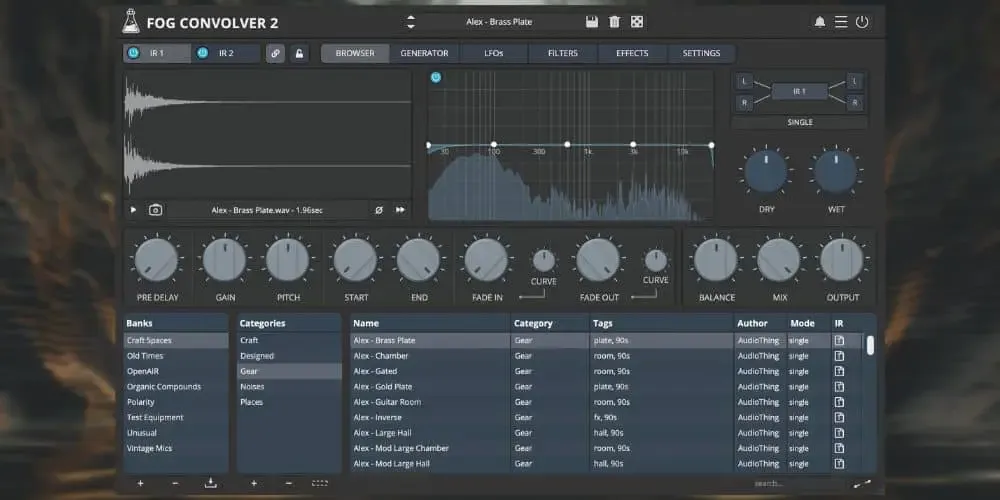1000x500 pixels.
Task: Randomize settings with the dice icon
Action: [x=636, y=22]
